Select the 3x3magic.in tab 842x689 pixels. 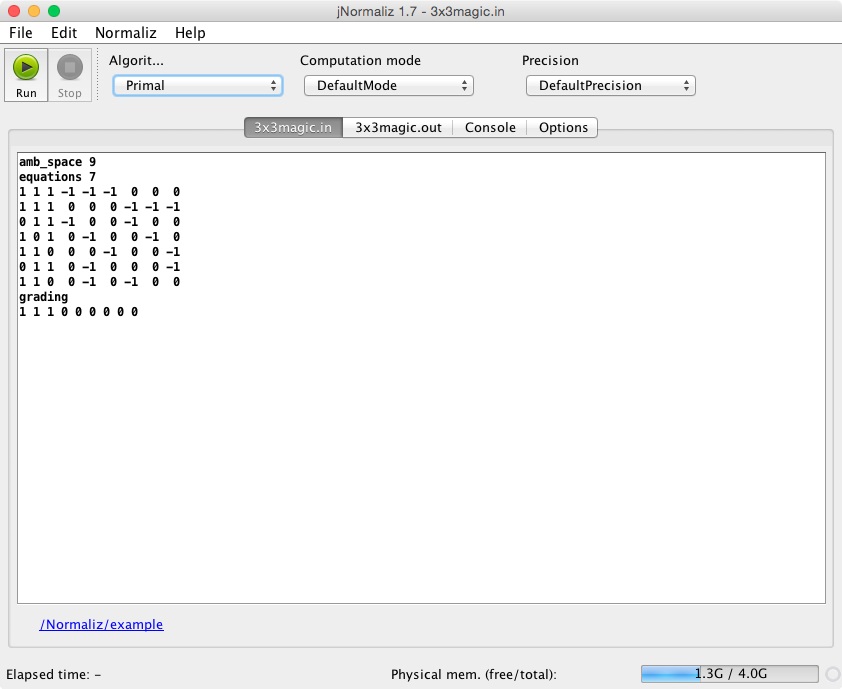(x=293, y=128)
